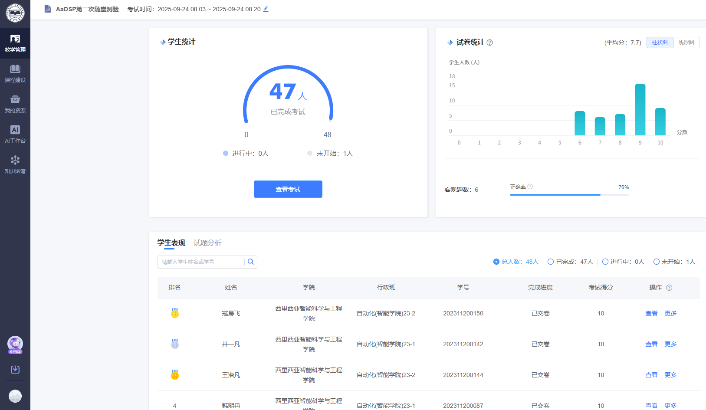Viewport: 706px width, 410px height.
Task: Click the download icon in the lower sidebar
Action: point(15,370)
